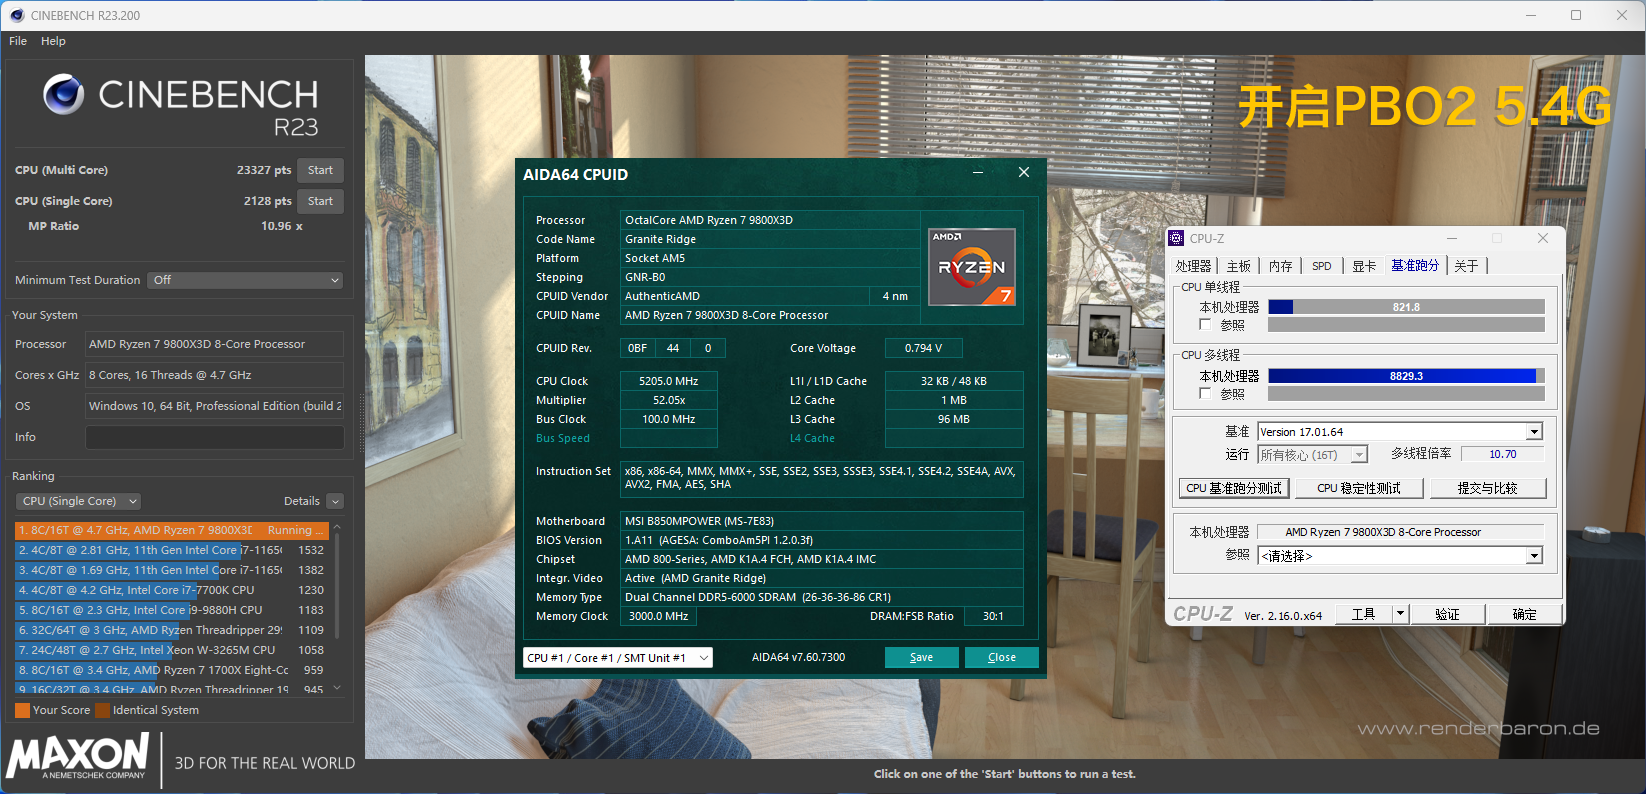Screen dimensions: 1646x794
Task: Click the Info input field
Action: 214,437
